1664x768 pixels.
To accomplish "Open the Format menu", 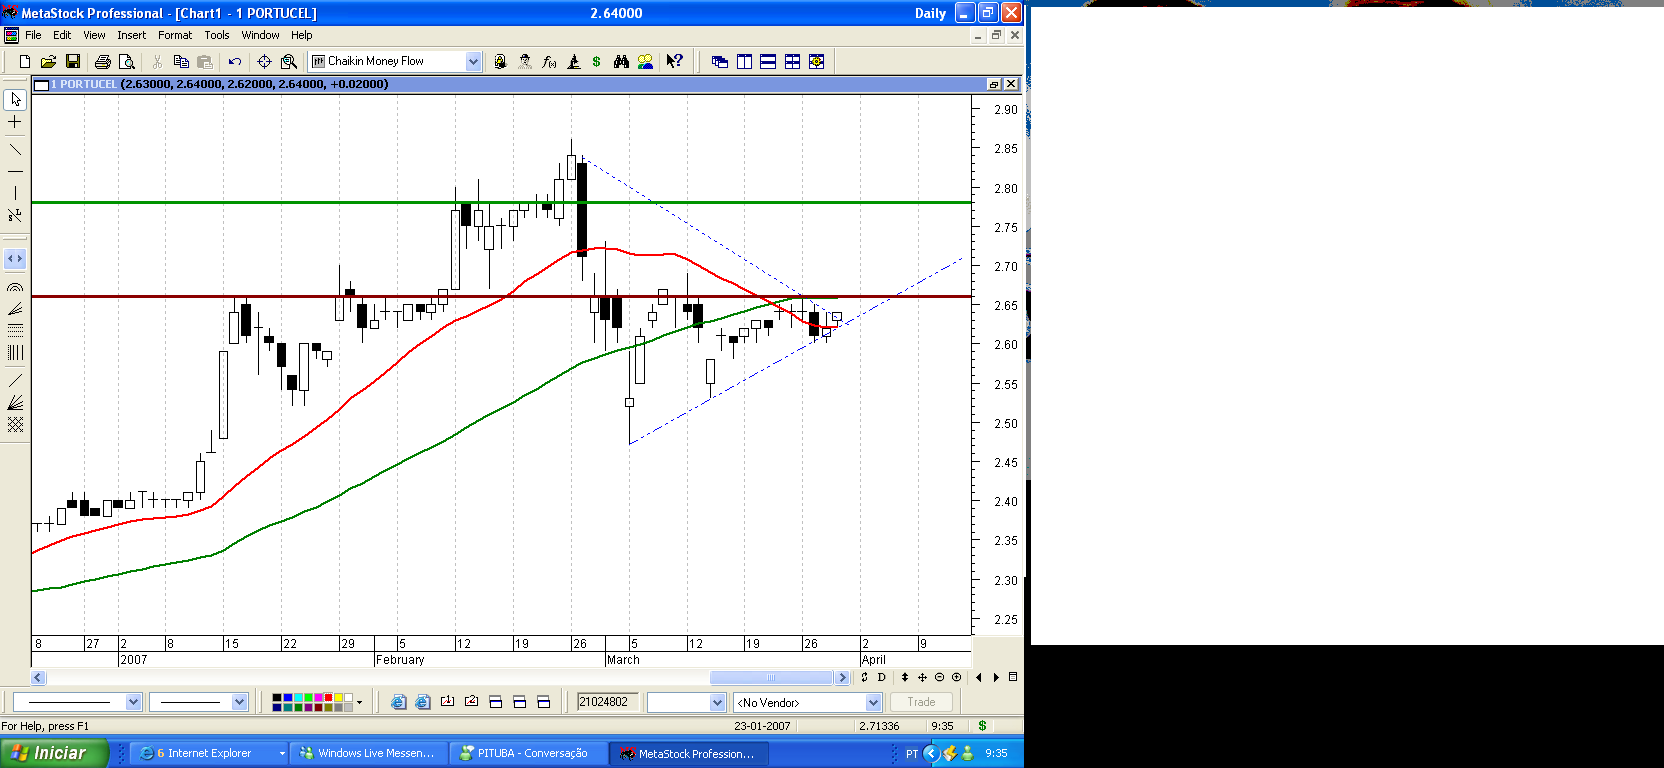I will click(x=174, y=35).
